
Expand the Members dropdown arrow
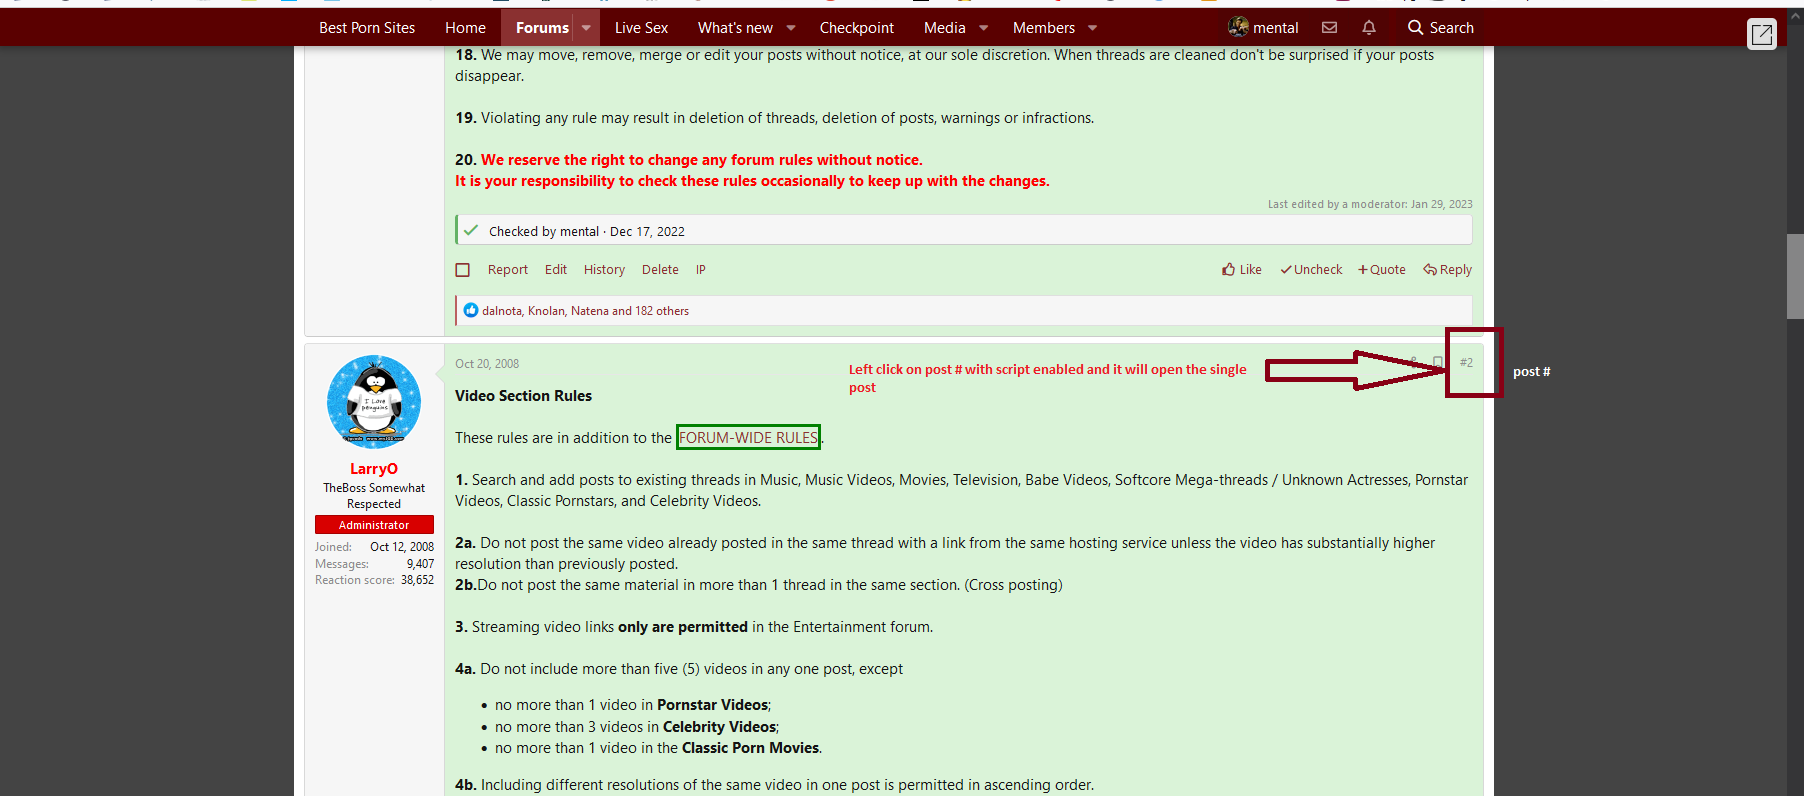click(x=1092, y=28)
